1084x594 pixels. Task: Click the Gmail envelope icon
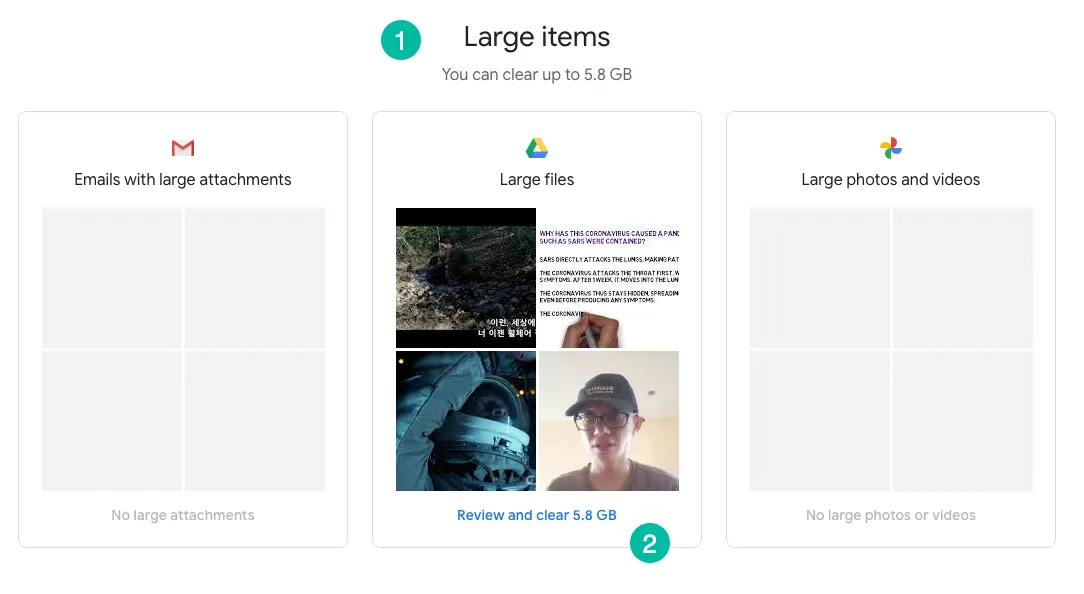coord(183,148)
